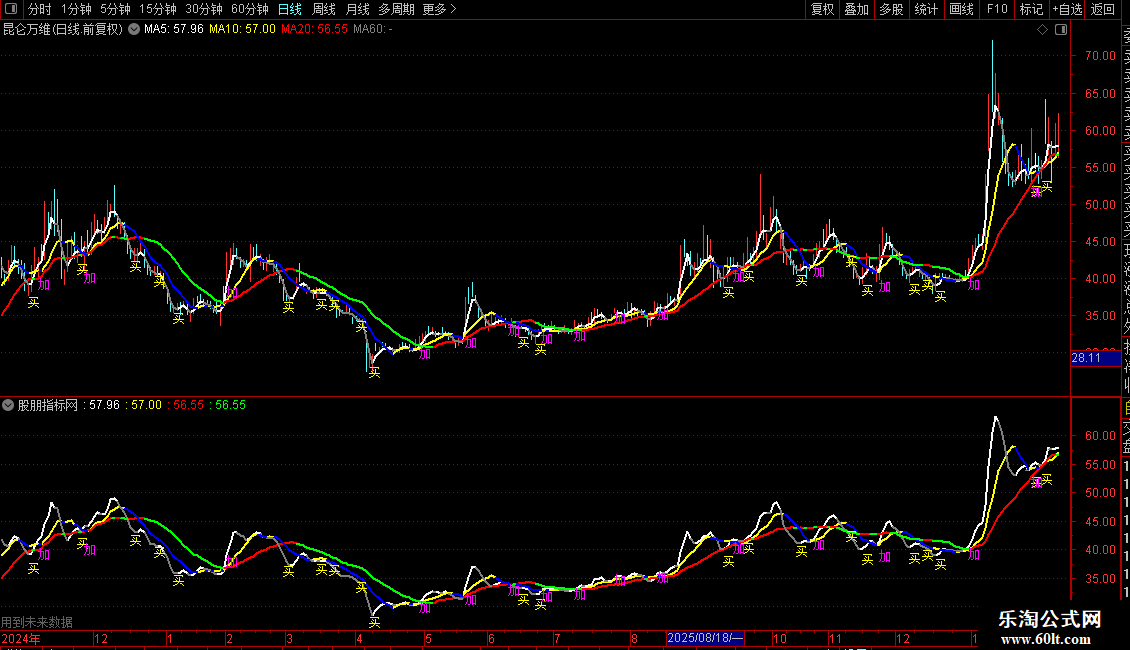Click the 用到未来数据 notice text
The image size is (1130, 650).
point(37,622)
